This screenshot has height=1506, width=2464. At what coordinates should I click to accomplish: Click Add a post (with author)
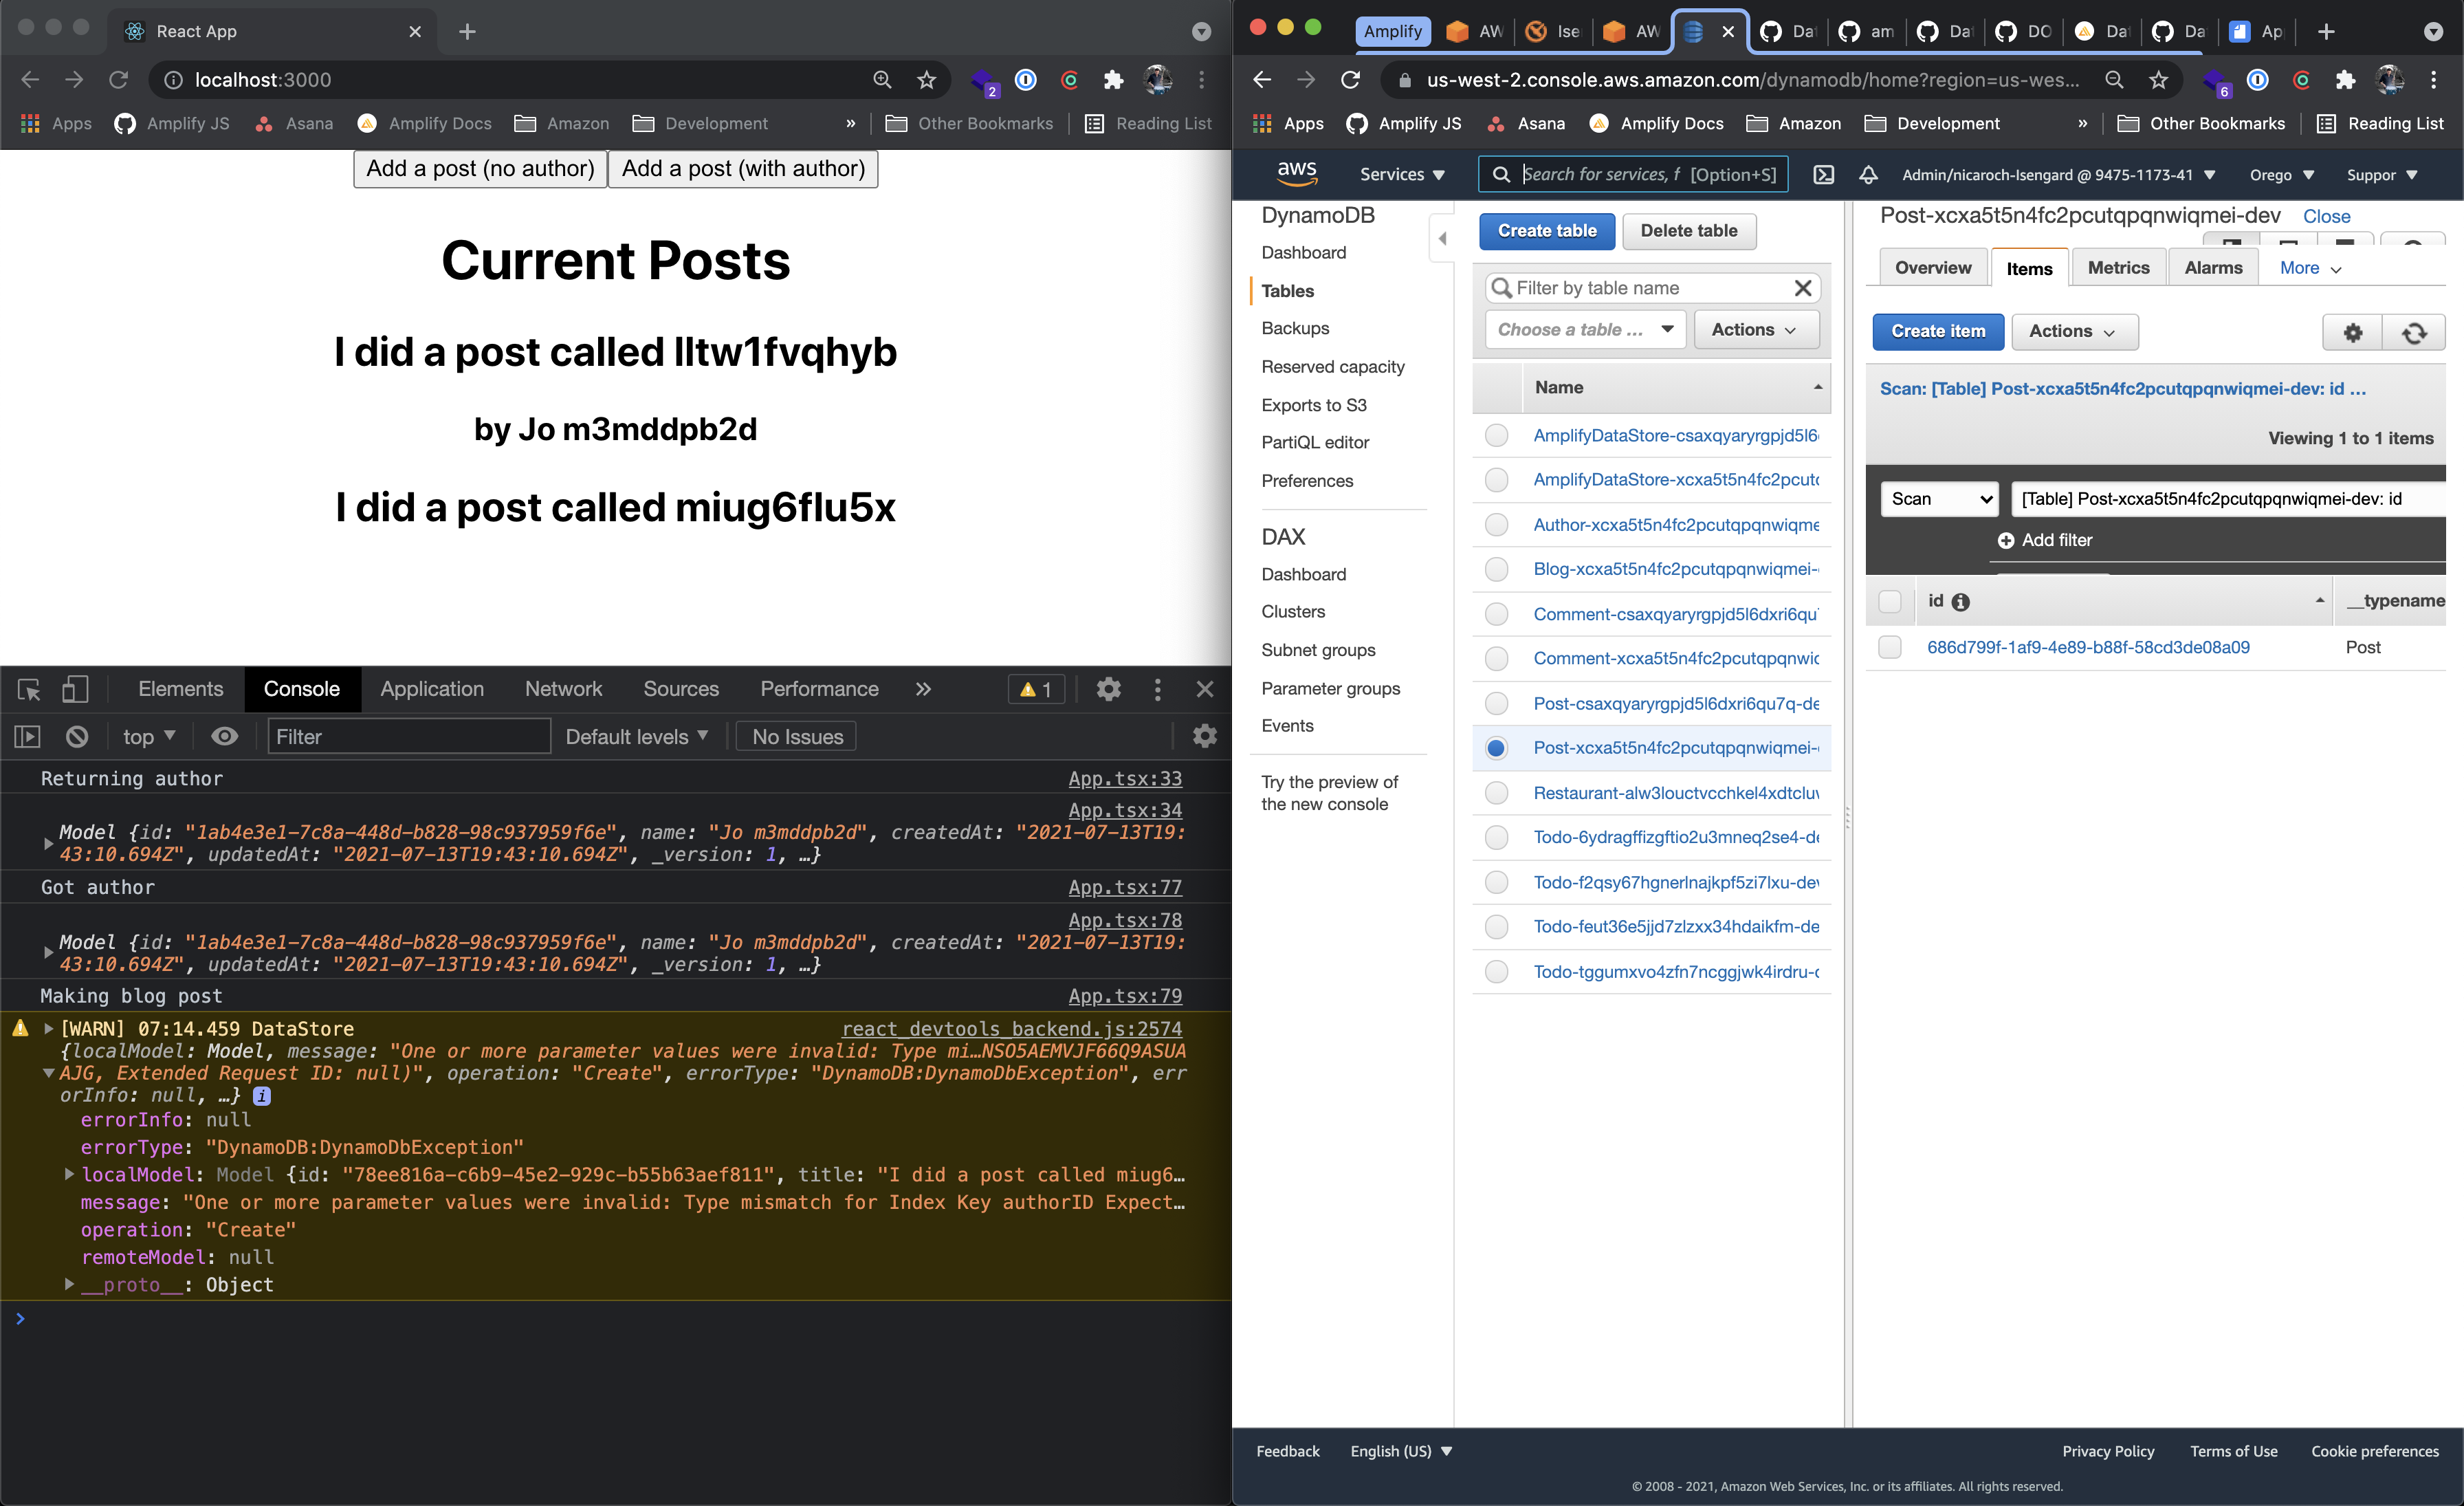pos(742,168)
